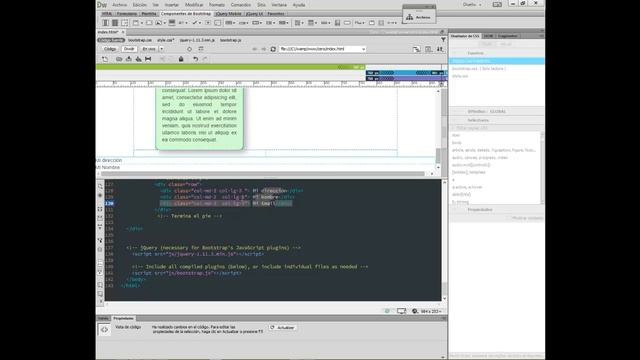Open the Archivo menu

click(x=120, y=5)
